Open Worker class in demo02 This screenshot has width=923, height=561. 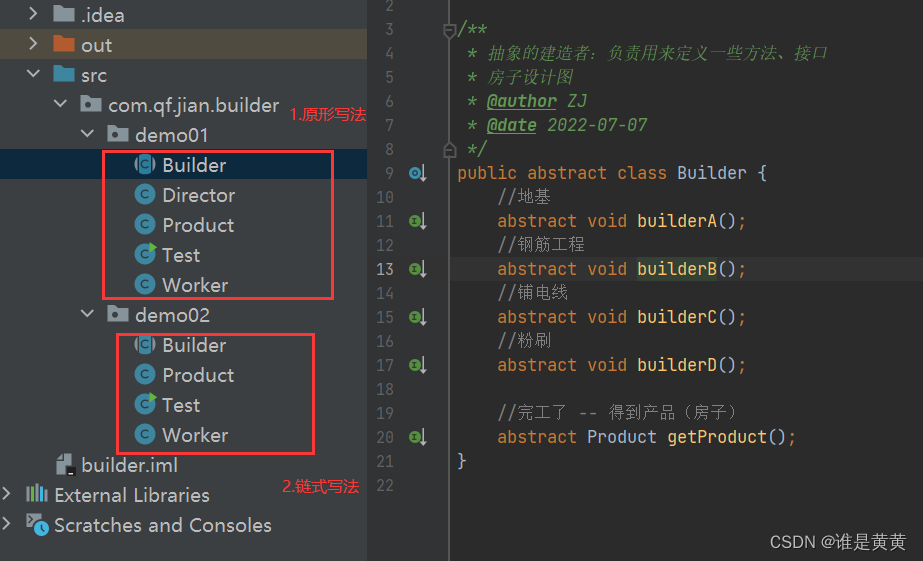point(195,435)
